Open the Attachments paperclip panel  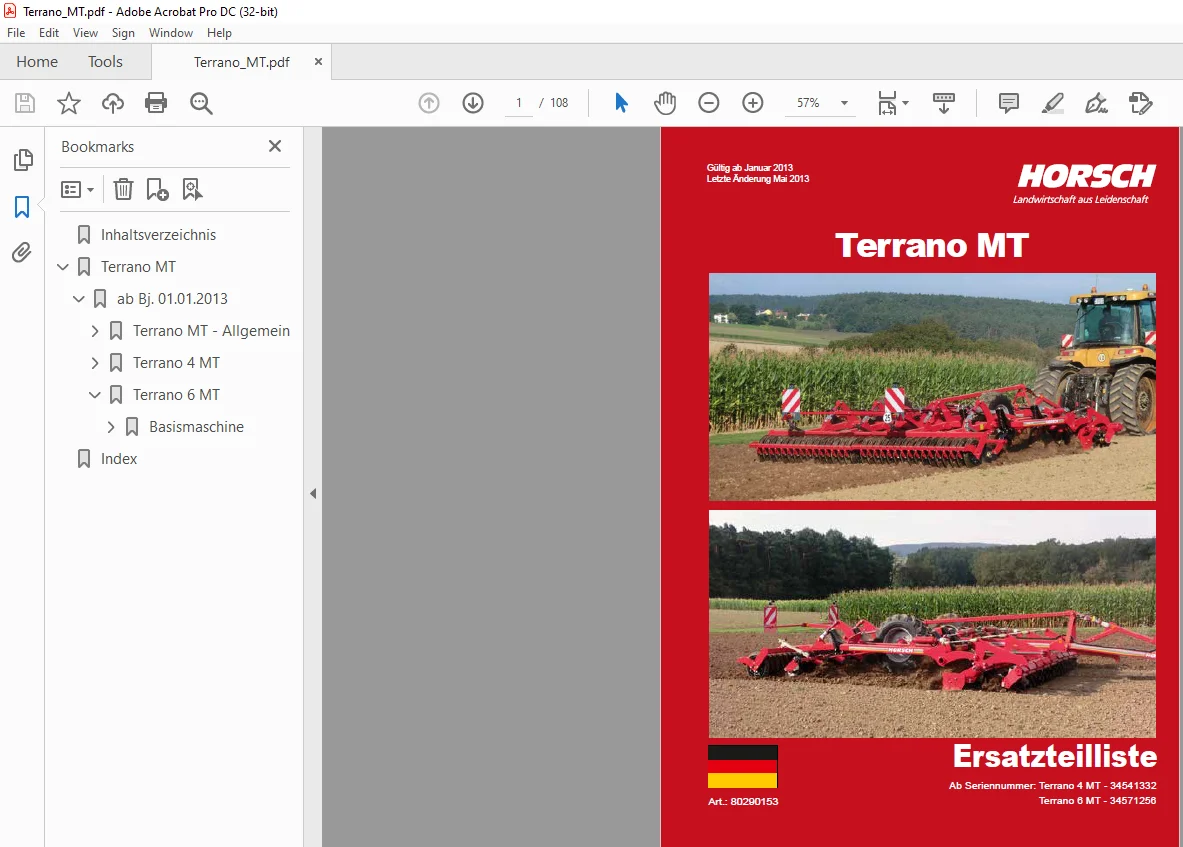pyautogui.click(x=22, y=252)
